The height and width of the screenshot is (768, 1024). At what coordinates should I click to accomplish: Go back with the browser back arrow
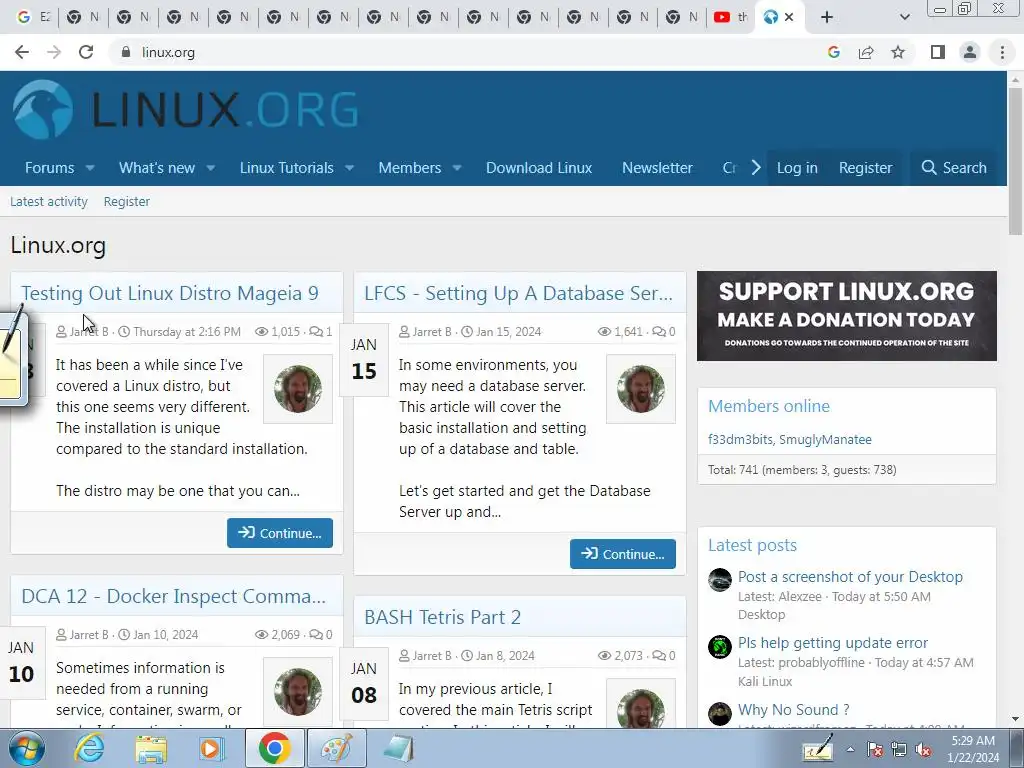[x=22, y=52]
